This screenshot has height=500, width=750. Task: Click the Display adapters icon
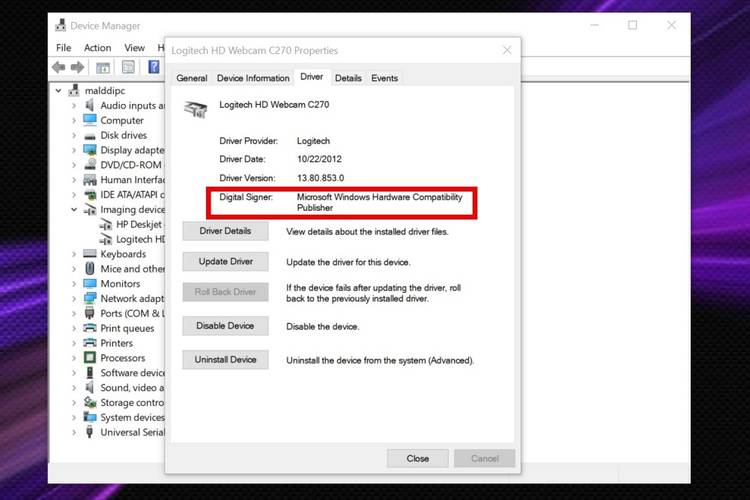tap(90, 150)
